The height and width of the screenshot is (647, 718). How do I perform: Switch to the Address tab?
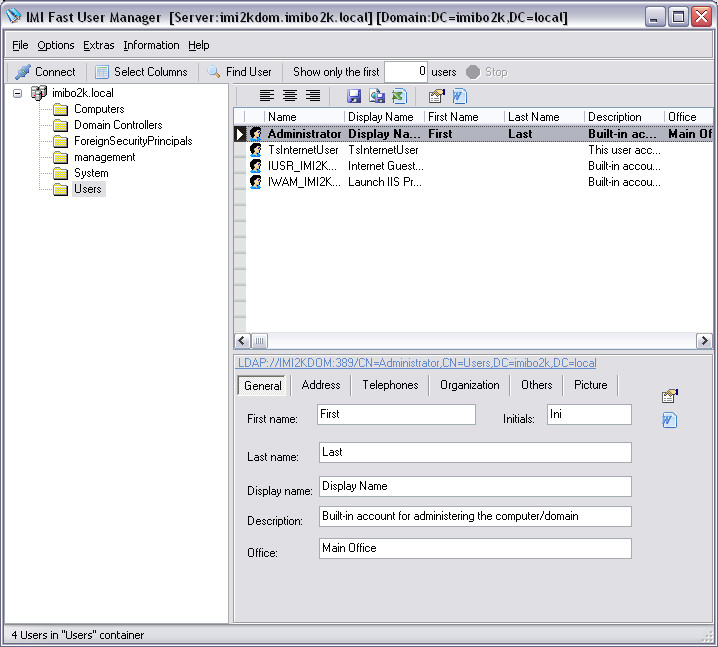pos(321,385)
